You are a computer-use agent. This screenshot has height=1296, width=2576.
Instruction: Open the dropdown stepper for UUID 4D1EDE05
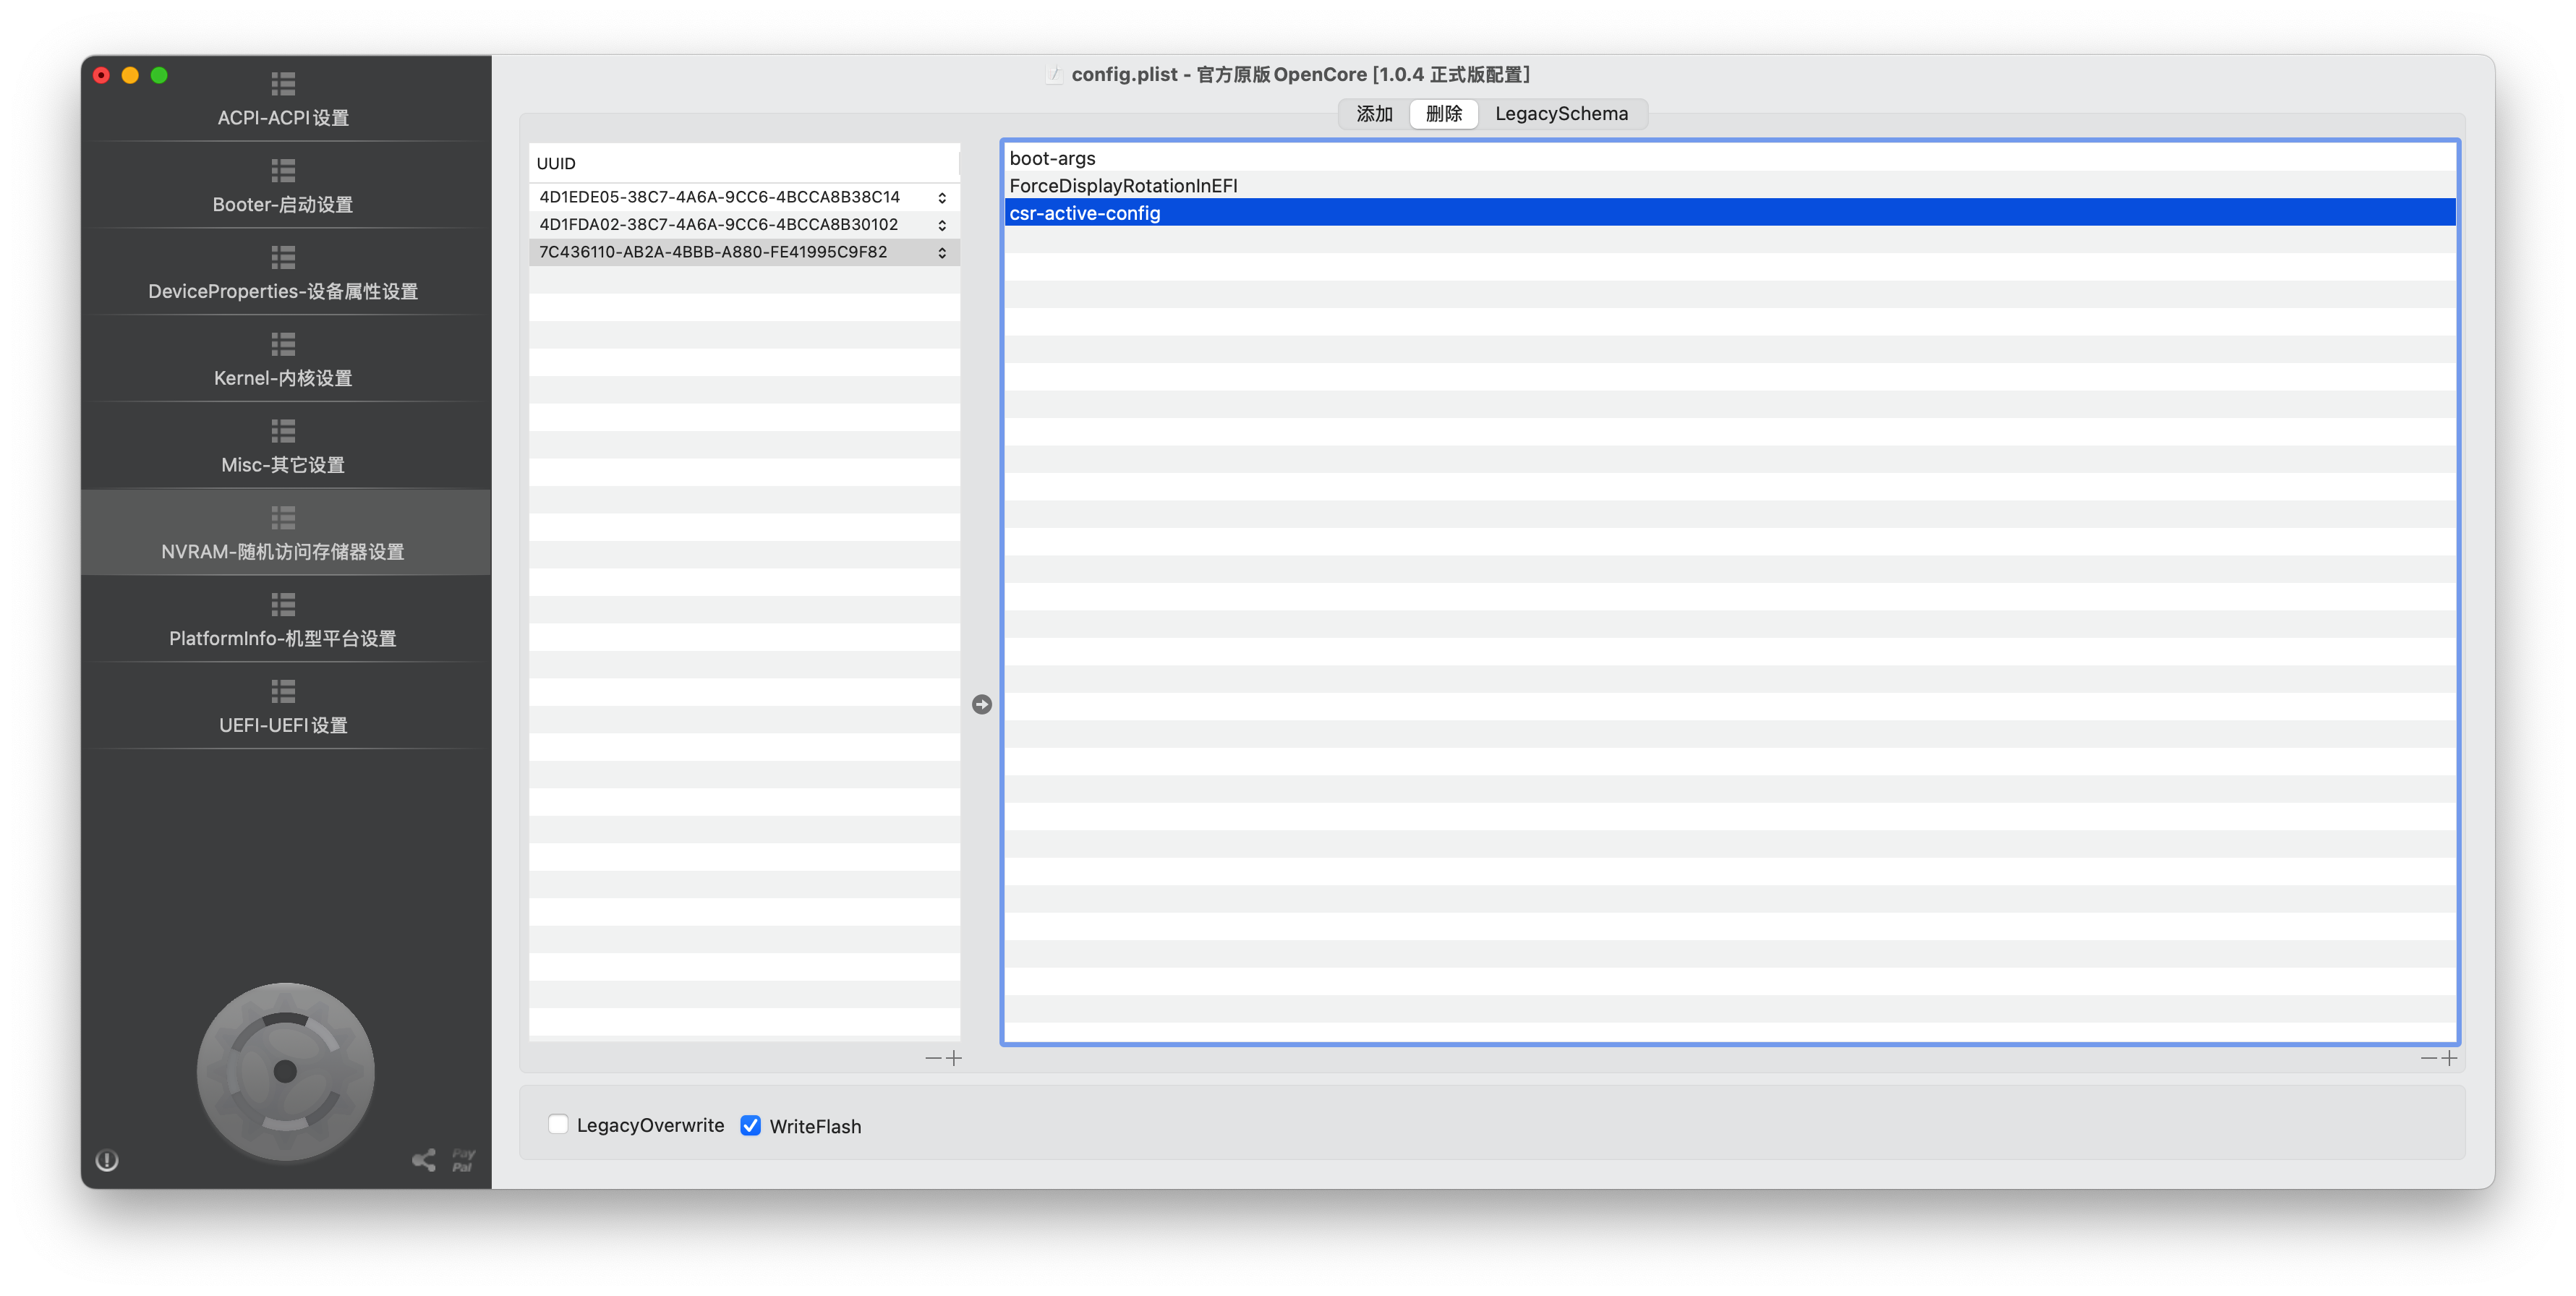pos(942,198)
